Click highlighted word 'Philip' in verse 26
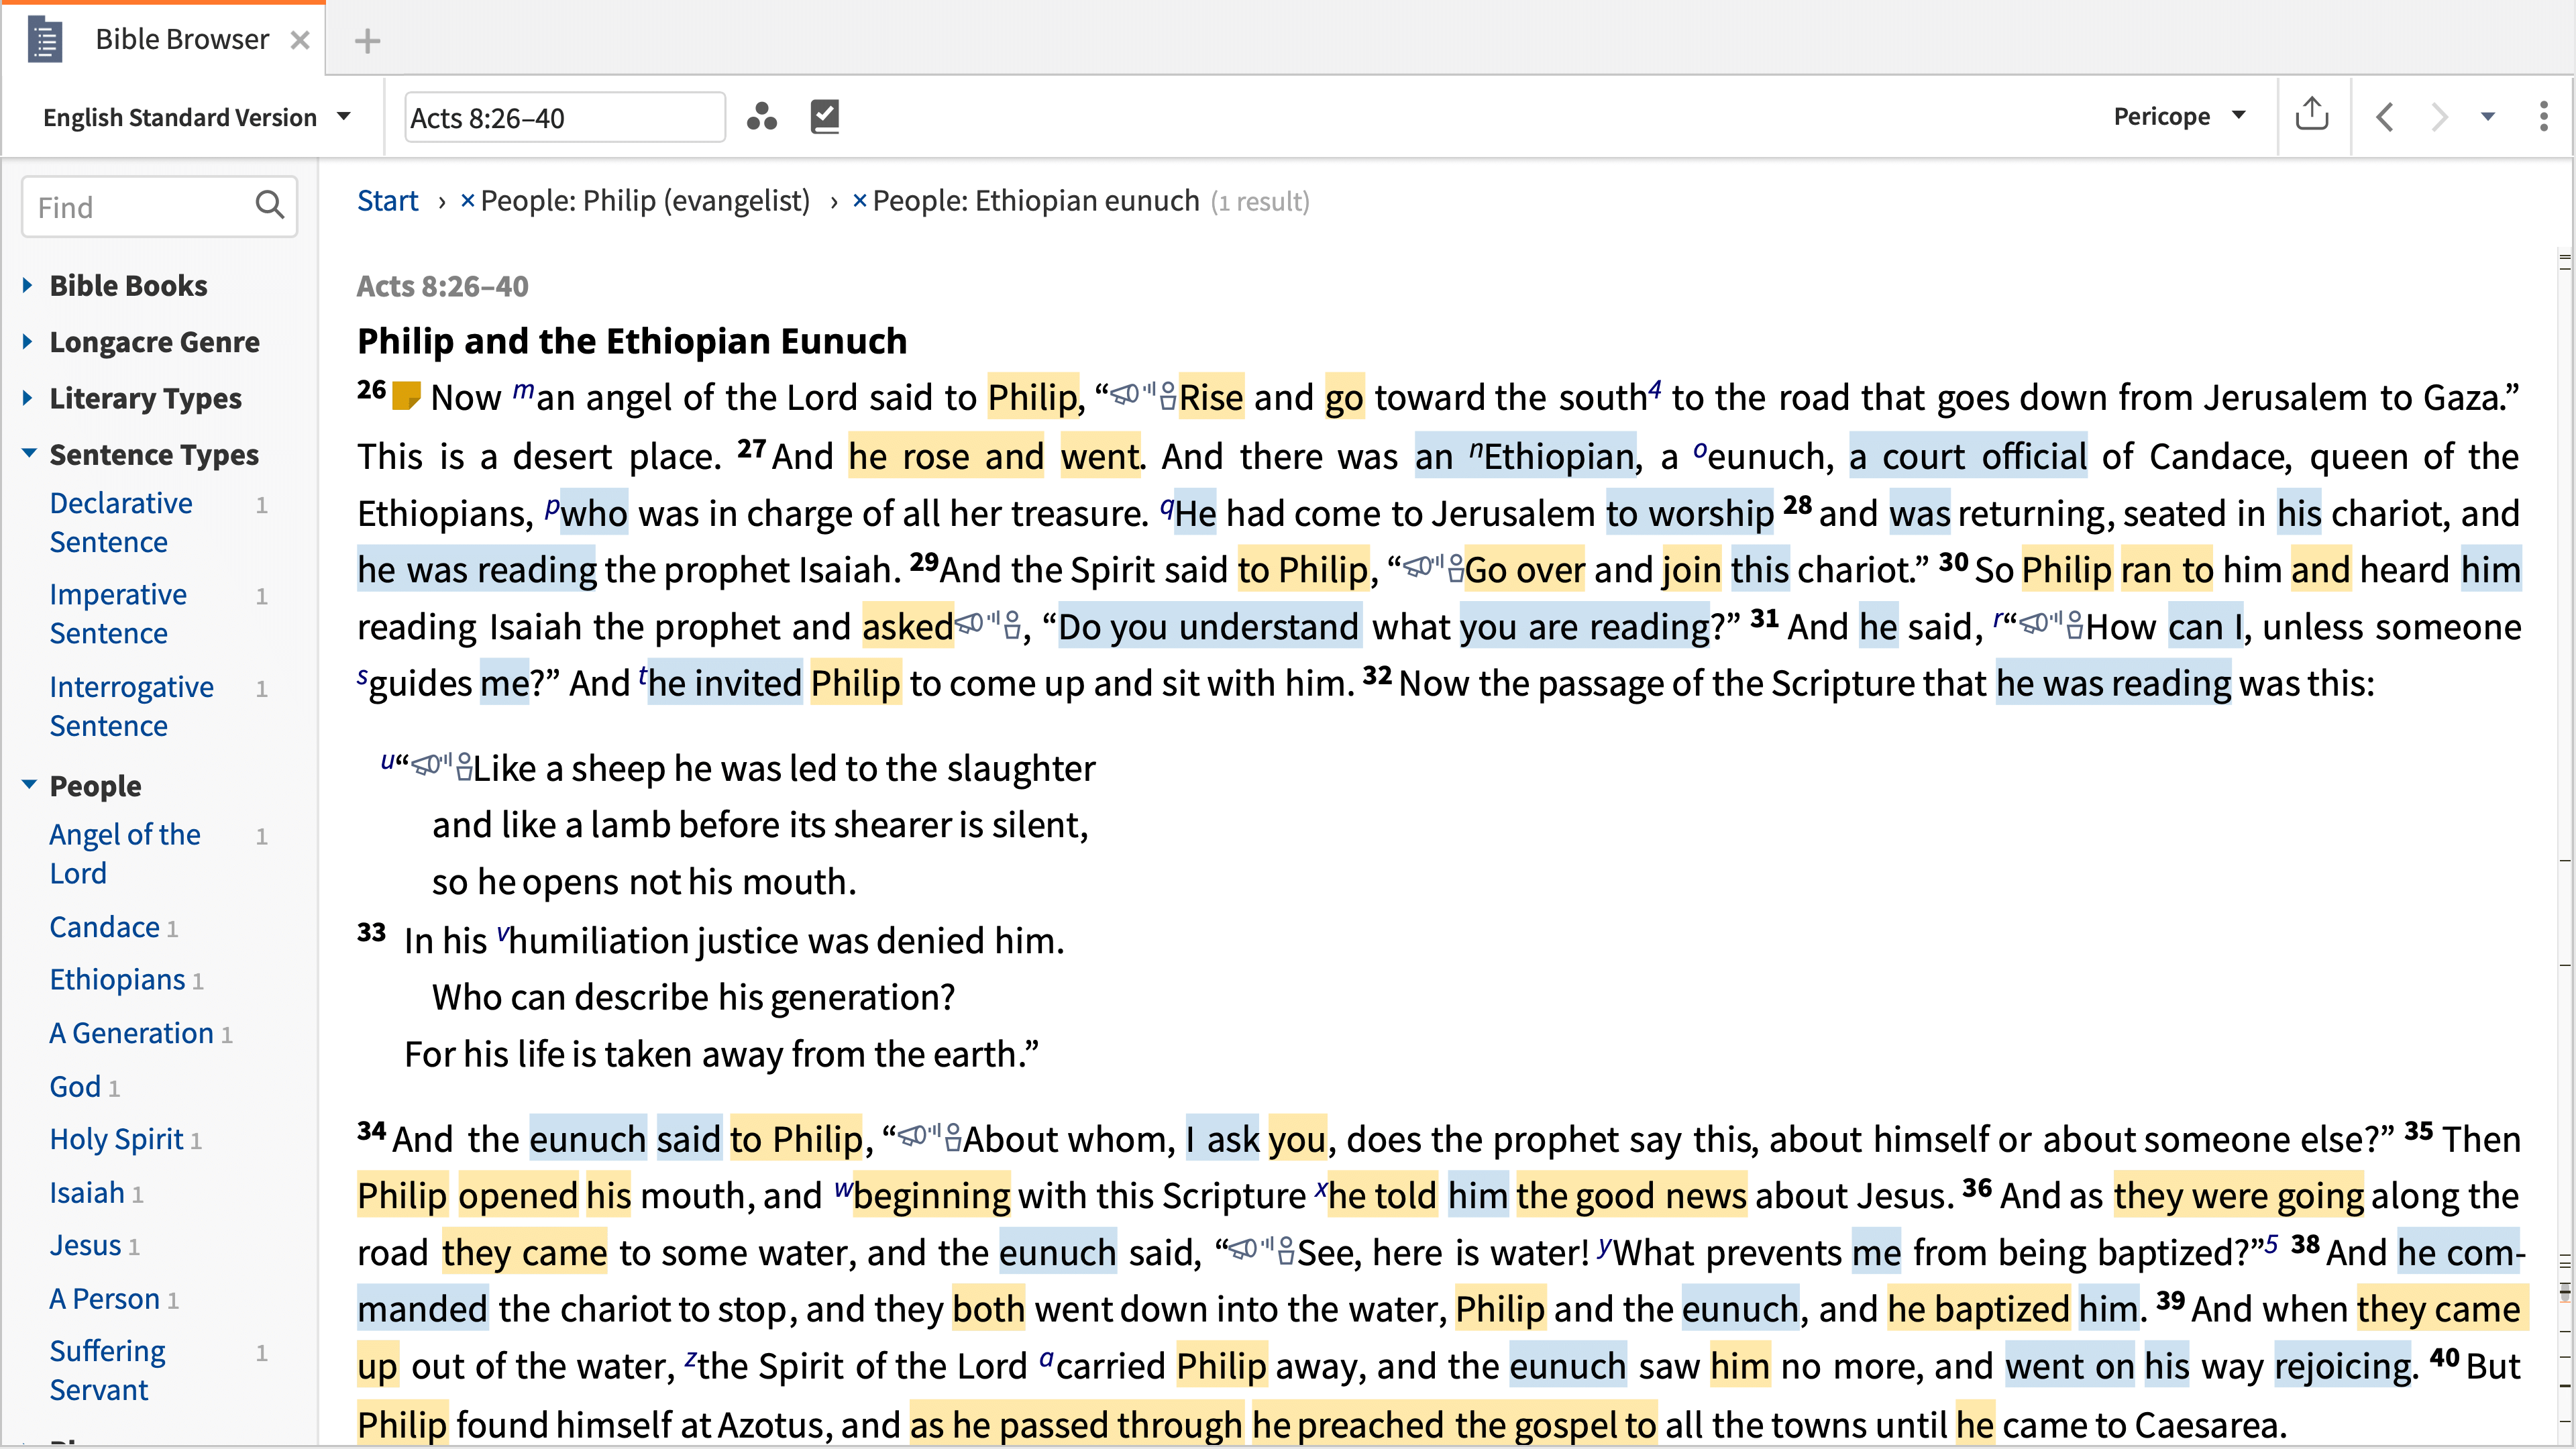Image resolution: width=2576 pixels, height=1449 pixels. [x=1033, y=397]
